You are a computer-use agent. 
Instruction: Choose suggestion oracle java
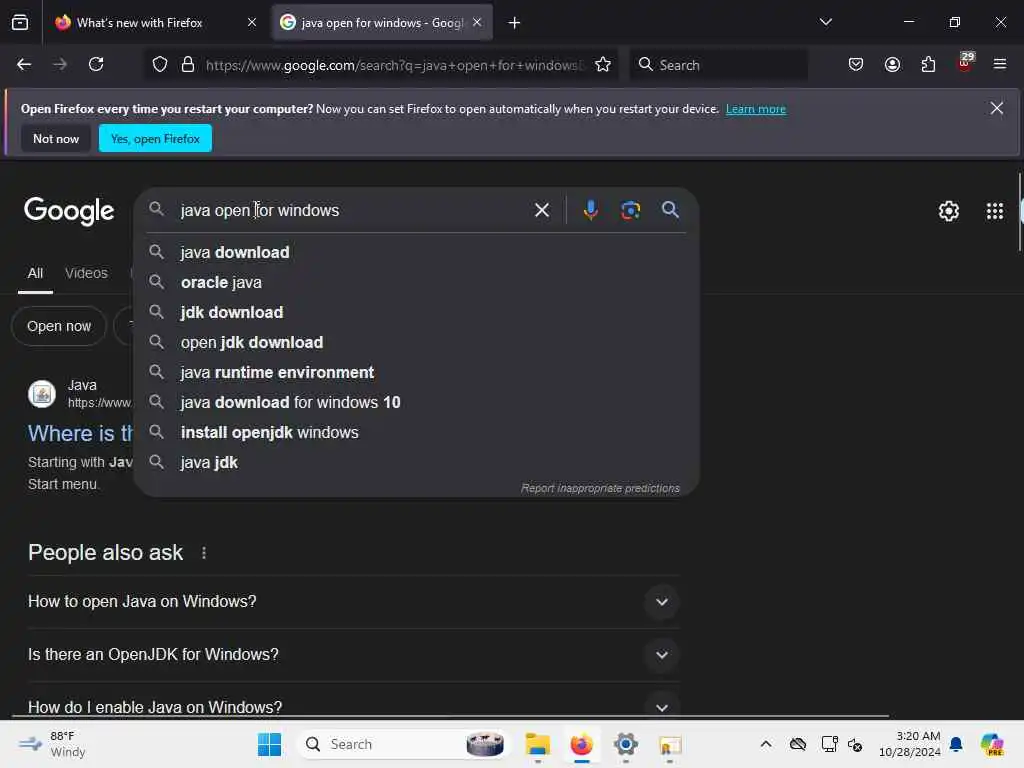[416, 283]
